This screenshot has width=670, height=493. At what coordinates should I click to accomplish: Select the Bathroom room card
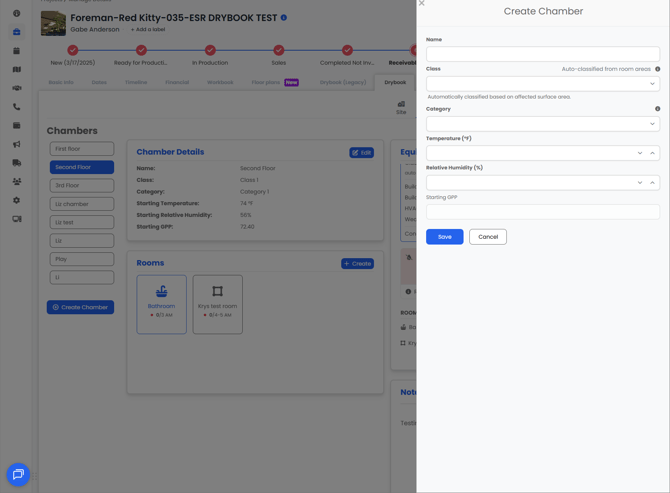click(162, 304)
